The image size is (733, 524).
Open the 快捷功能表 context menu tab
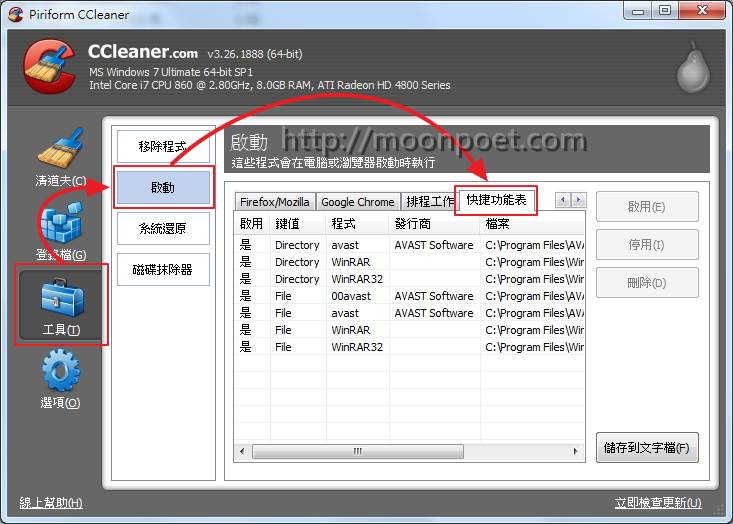click(x=496, y=200)
